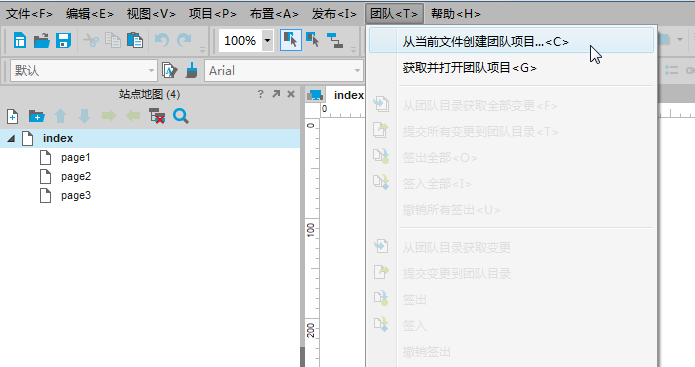Open the 布置<A> menu

[x=274, y=14]
